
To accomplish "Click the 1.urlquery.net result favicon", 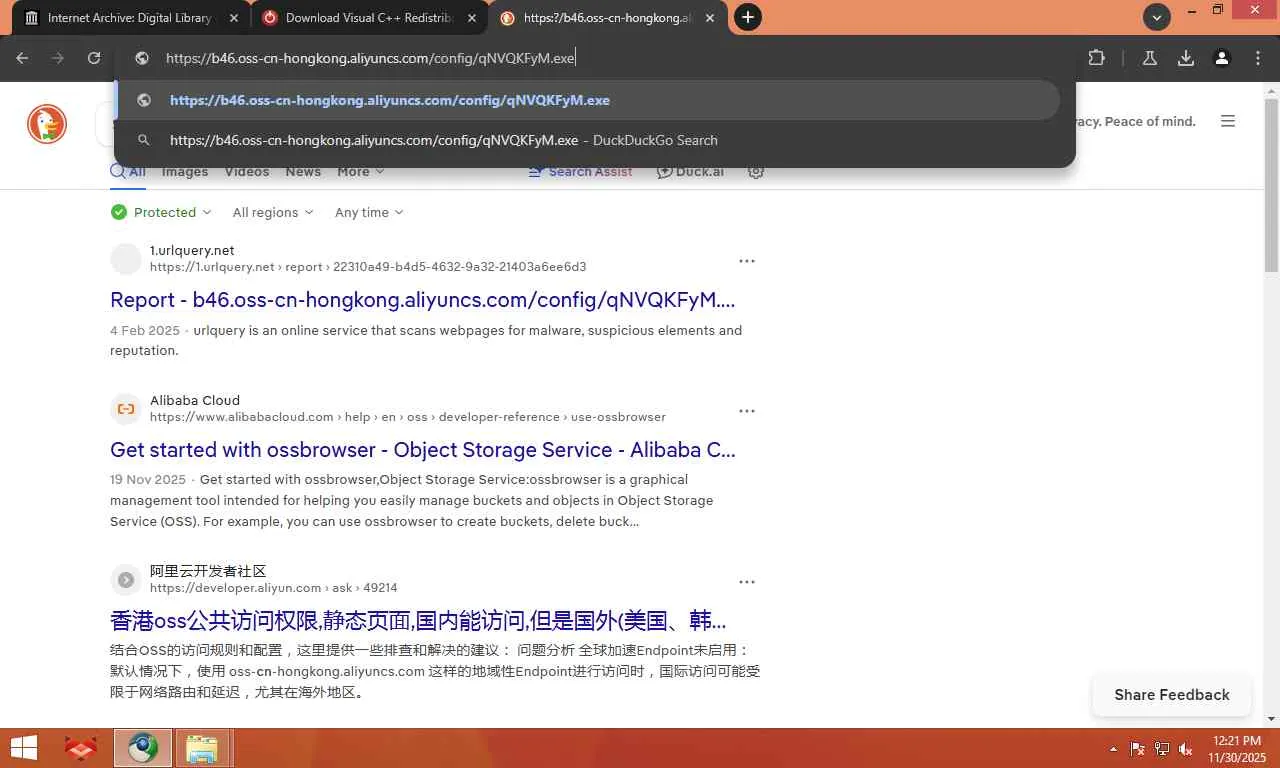I will [x=126, y=258].
